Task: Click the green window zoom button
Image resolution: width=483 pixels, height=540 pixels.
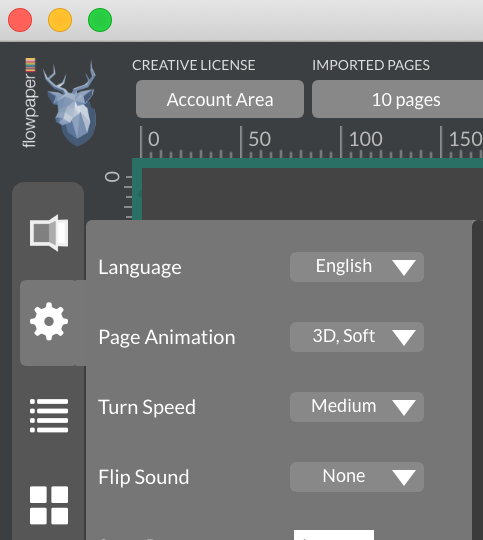Action: click(x=100, y=20)
